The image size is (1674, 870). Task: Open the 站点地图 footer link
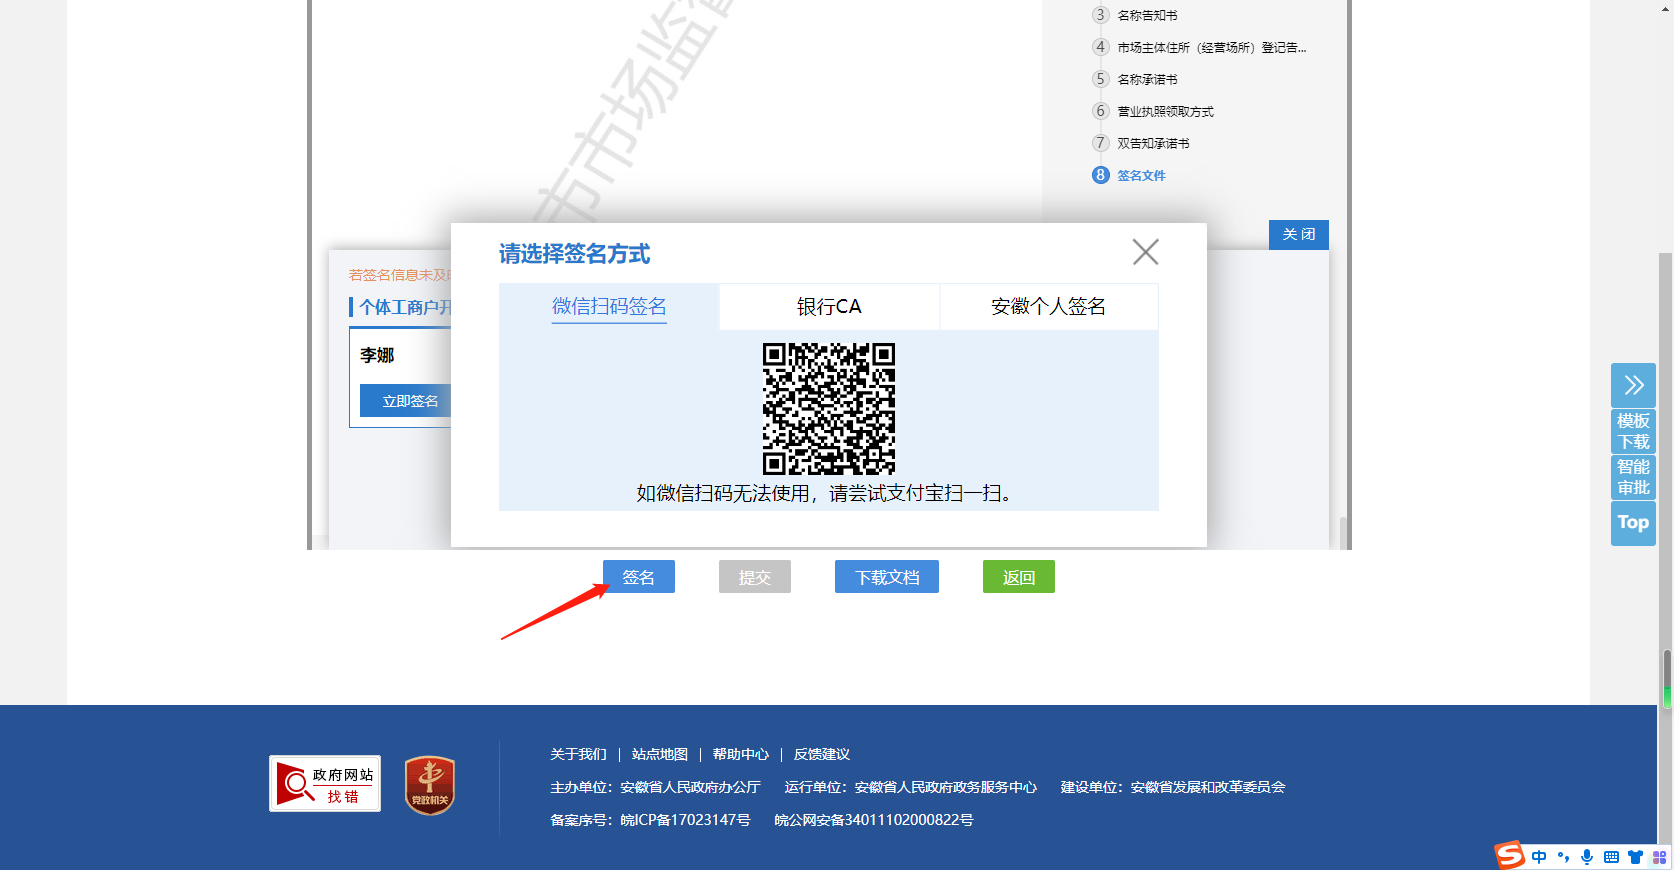660,754
